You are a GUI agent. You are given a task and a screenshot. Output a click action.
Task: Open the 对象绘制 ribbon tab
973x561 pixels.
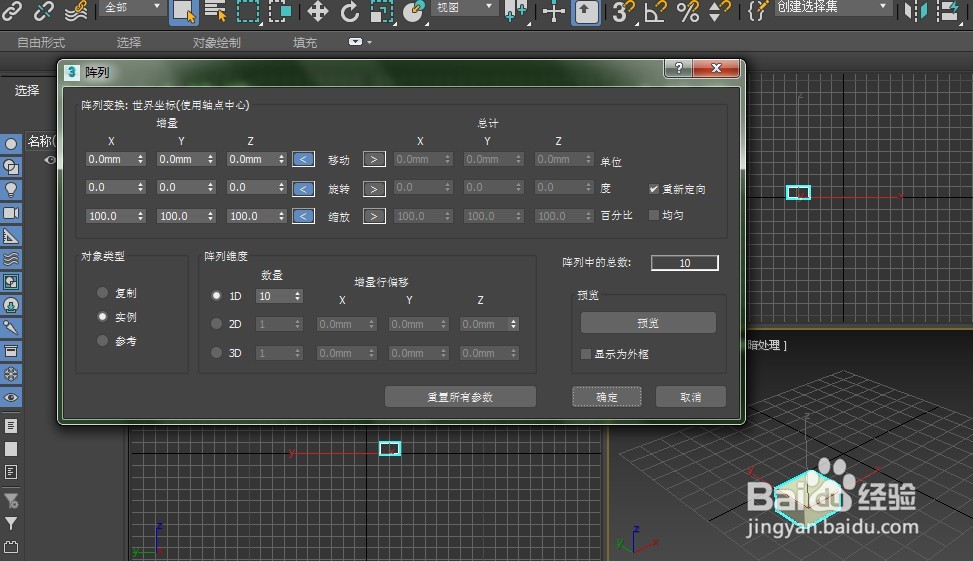click(217, 42)
